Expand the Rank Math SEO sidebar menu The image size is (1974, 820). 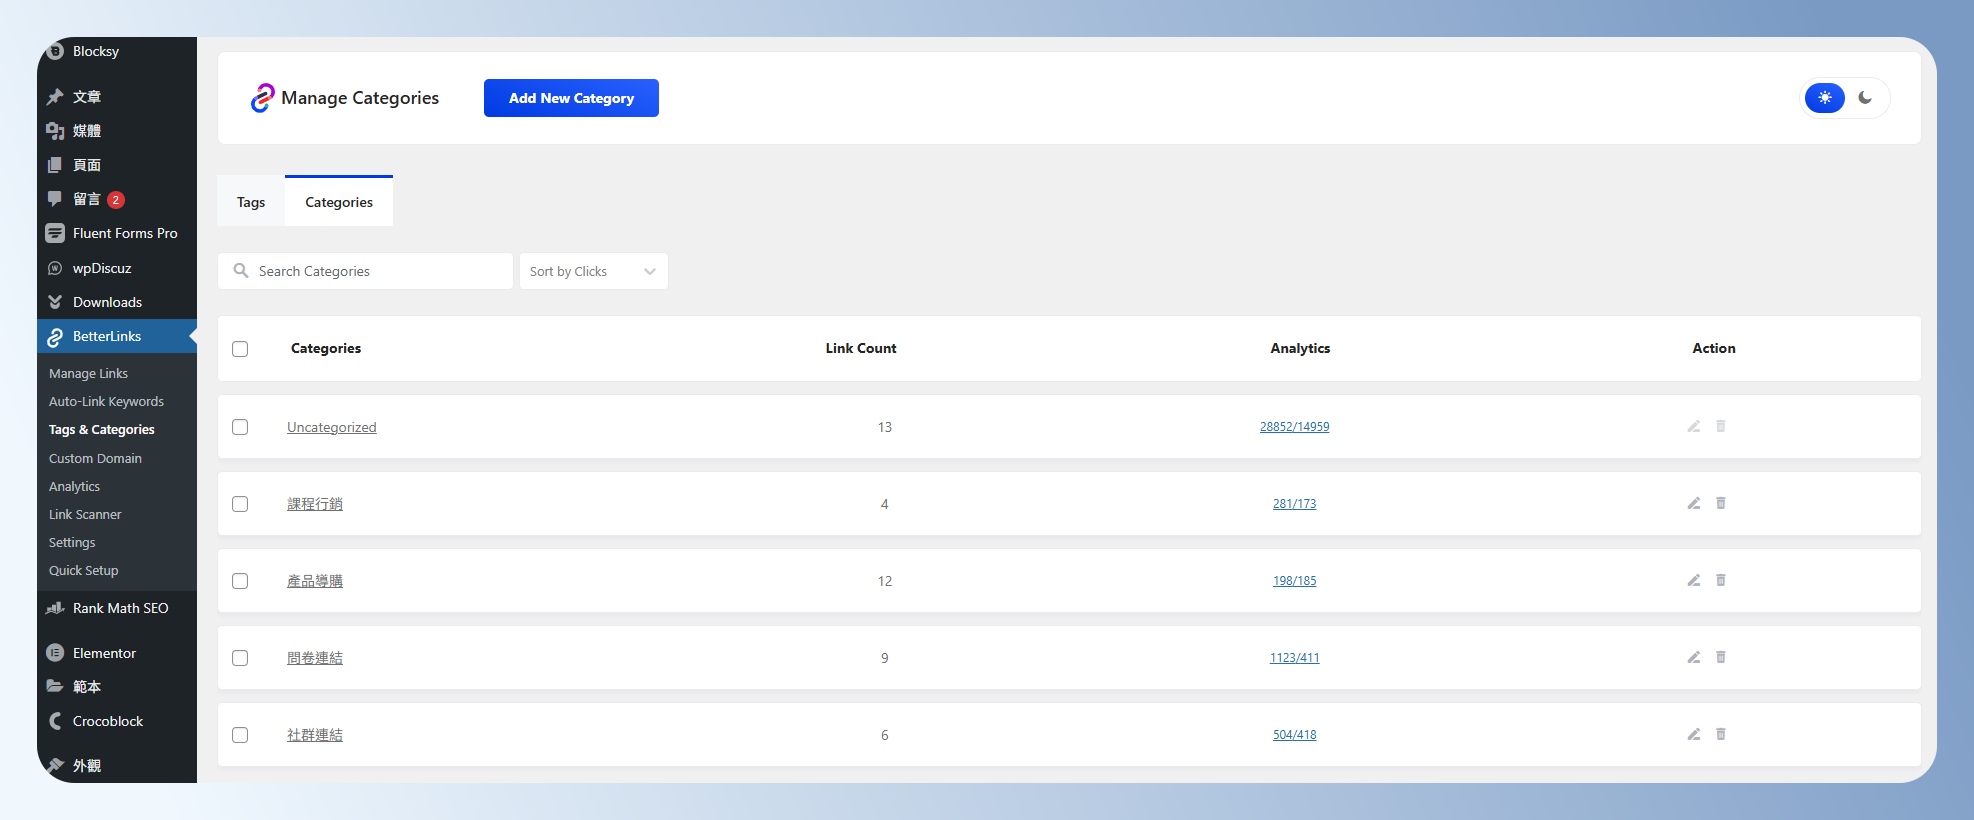click(120, 608)
